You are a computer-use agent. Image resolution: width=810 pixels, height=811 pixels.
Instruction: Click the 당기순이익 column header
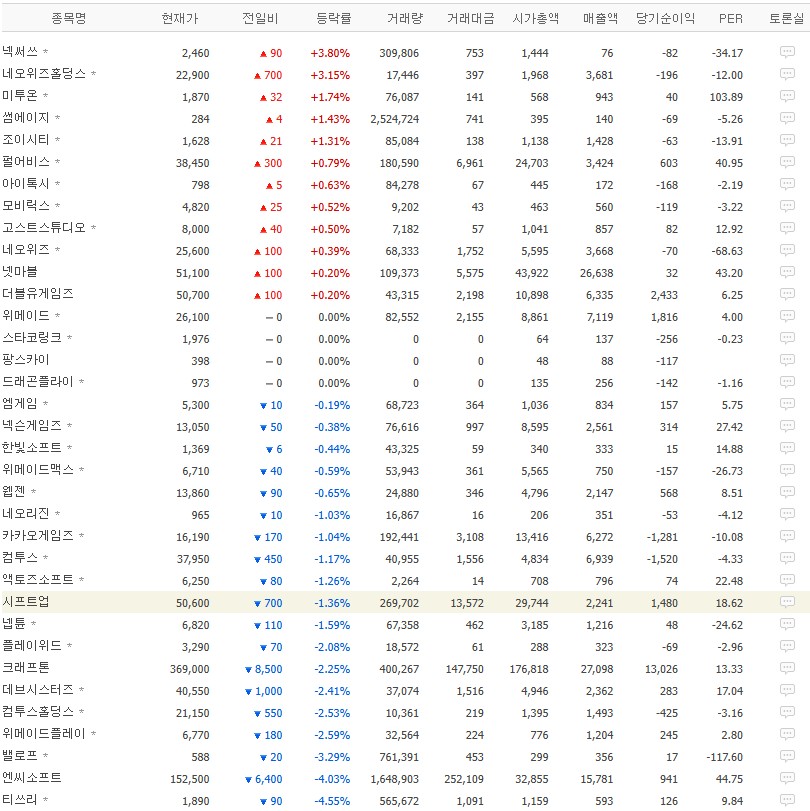[665, 19]
